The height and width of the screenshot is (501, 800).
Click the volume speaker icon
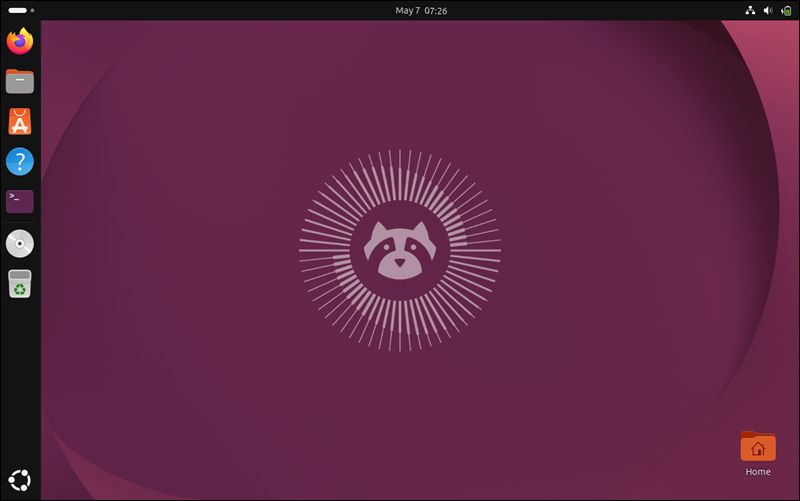point(768,10)
